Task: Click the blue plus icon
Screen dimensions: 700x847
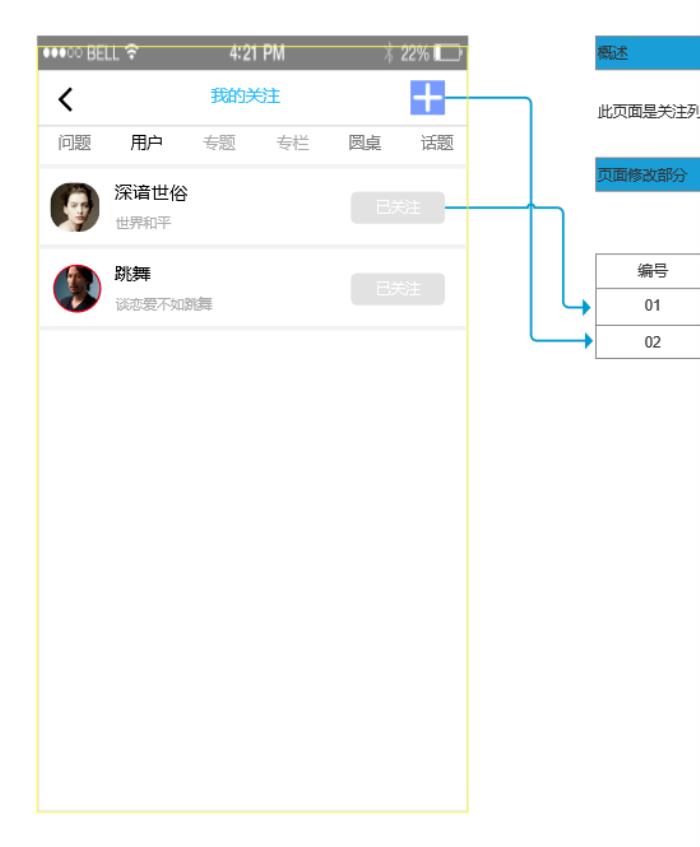Action: (x=427, y=98)
